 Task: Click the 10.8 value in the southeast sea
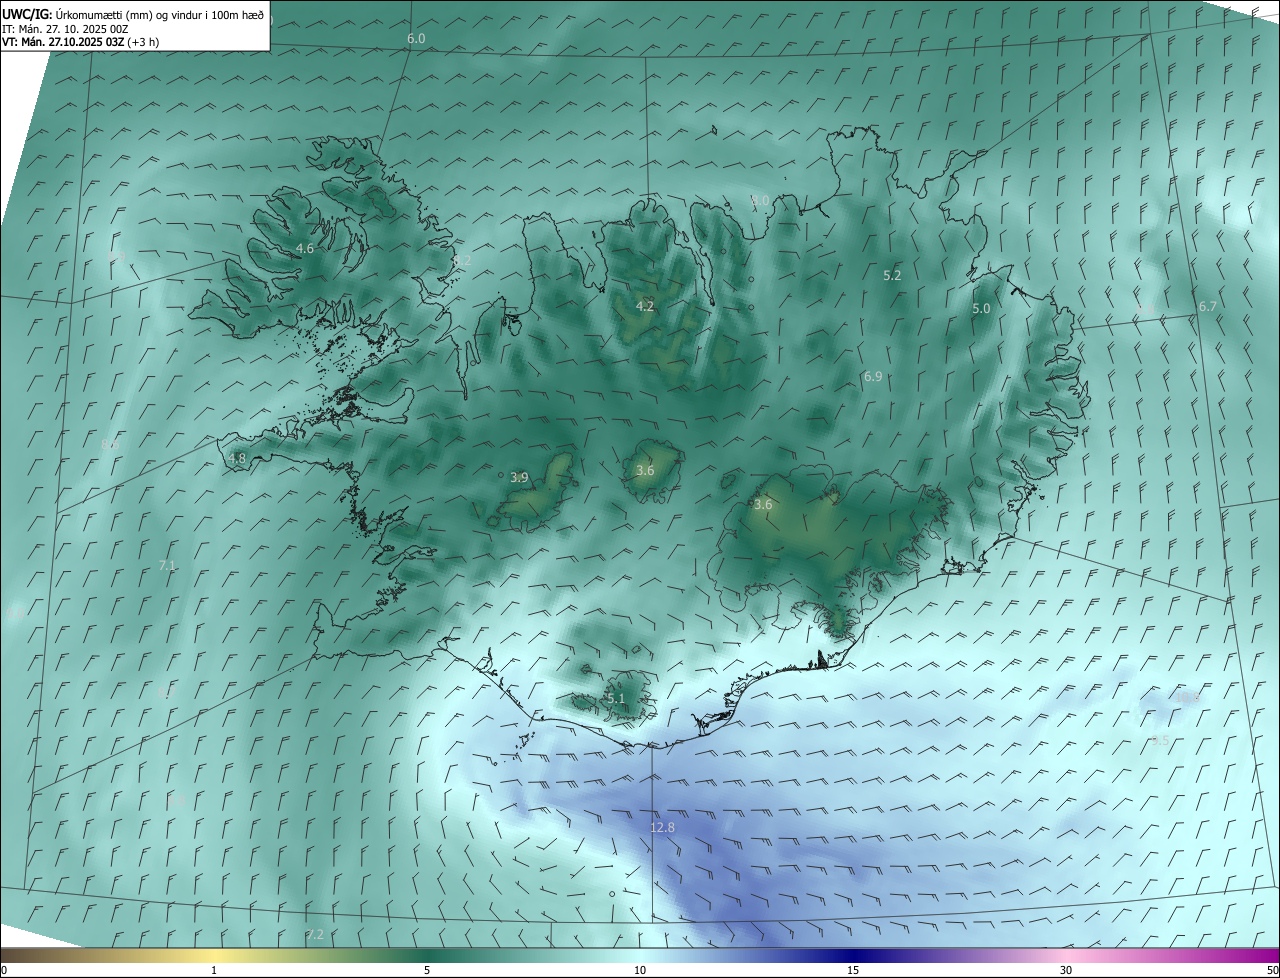coord(1187,697)
